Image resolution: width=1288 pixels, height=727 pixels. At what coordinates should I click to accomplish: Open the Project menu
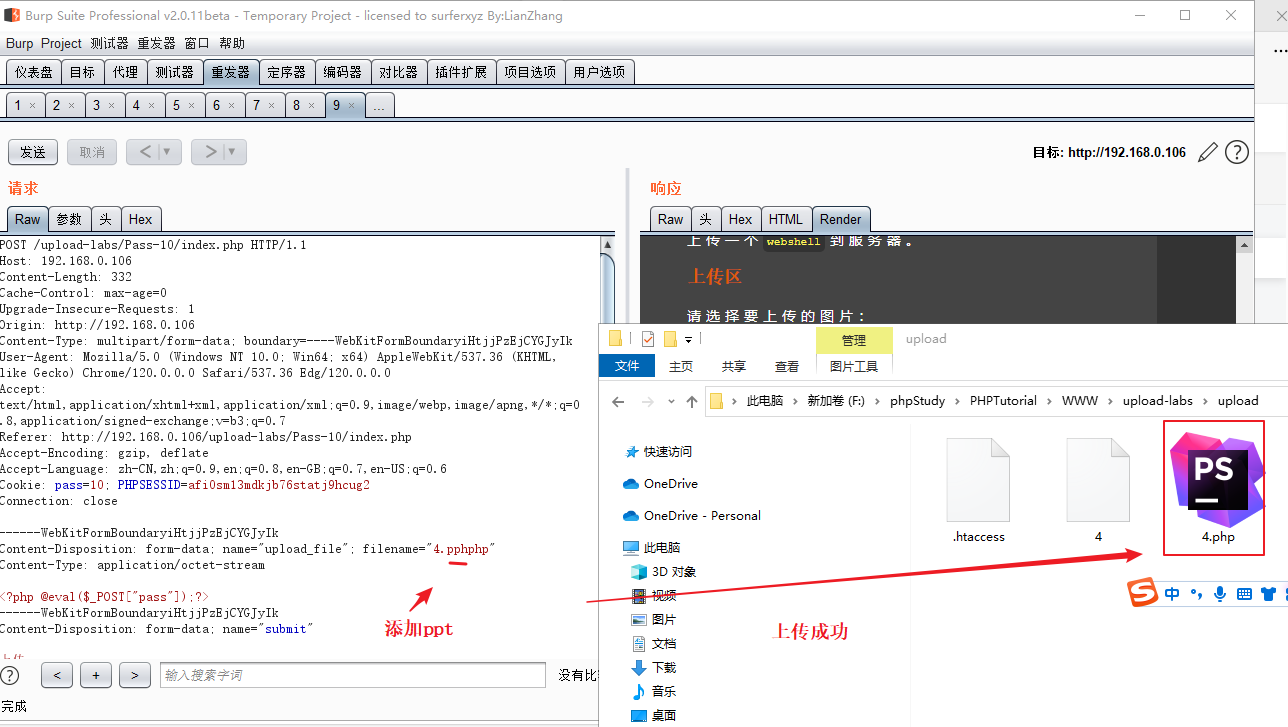[61, 43]
